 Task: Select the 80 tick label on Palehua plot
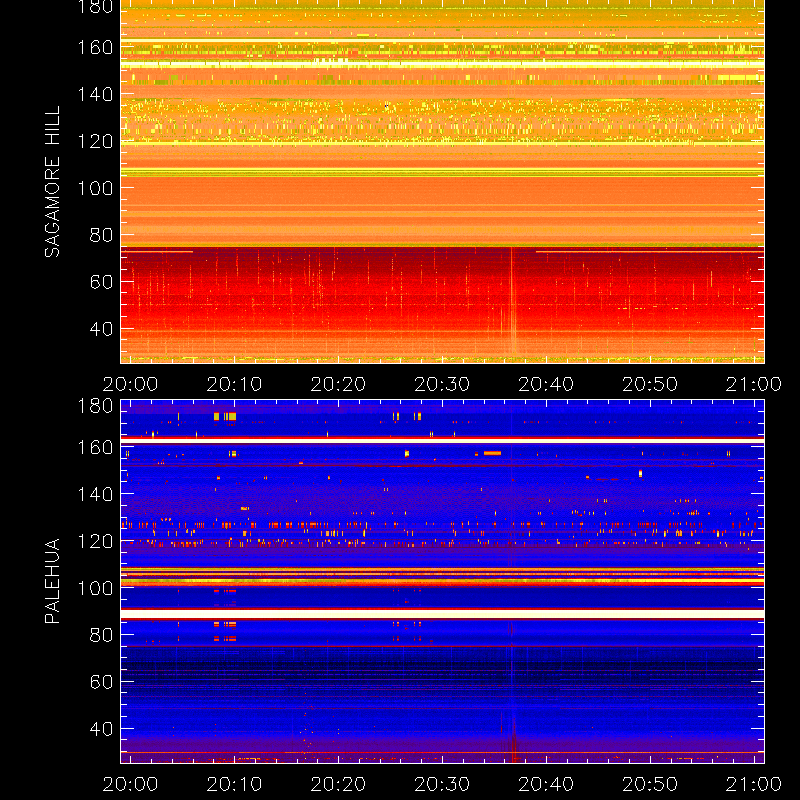coord(101,635)
